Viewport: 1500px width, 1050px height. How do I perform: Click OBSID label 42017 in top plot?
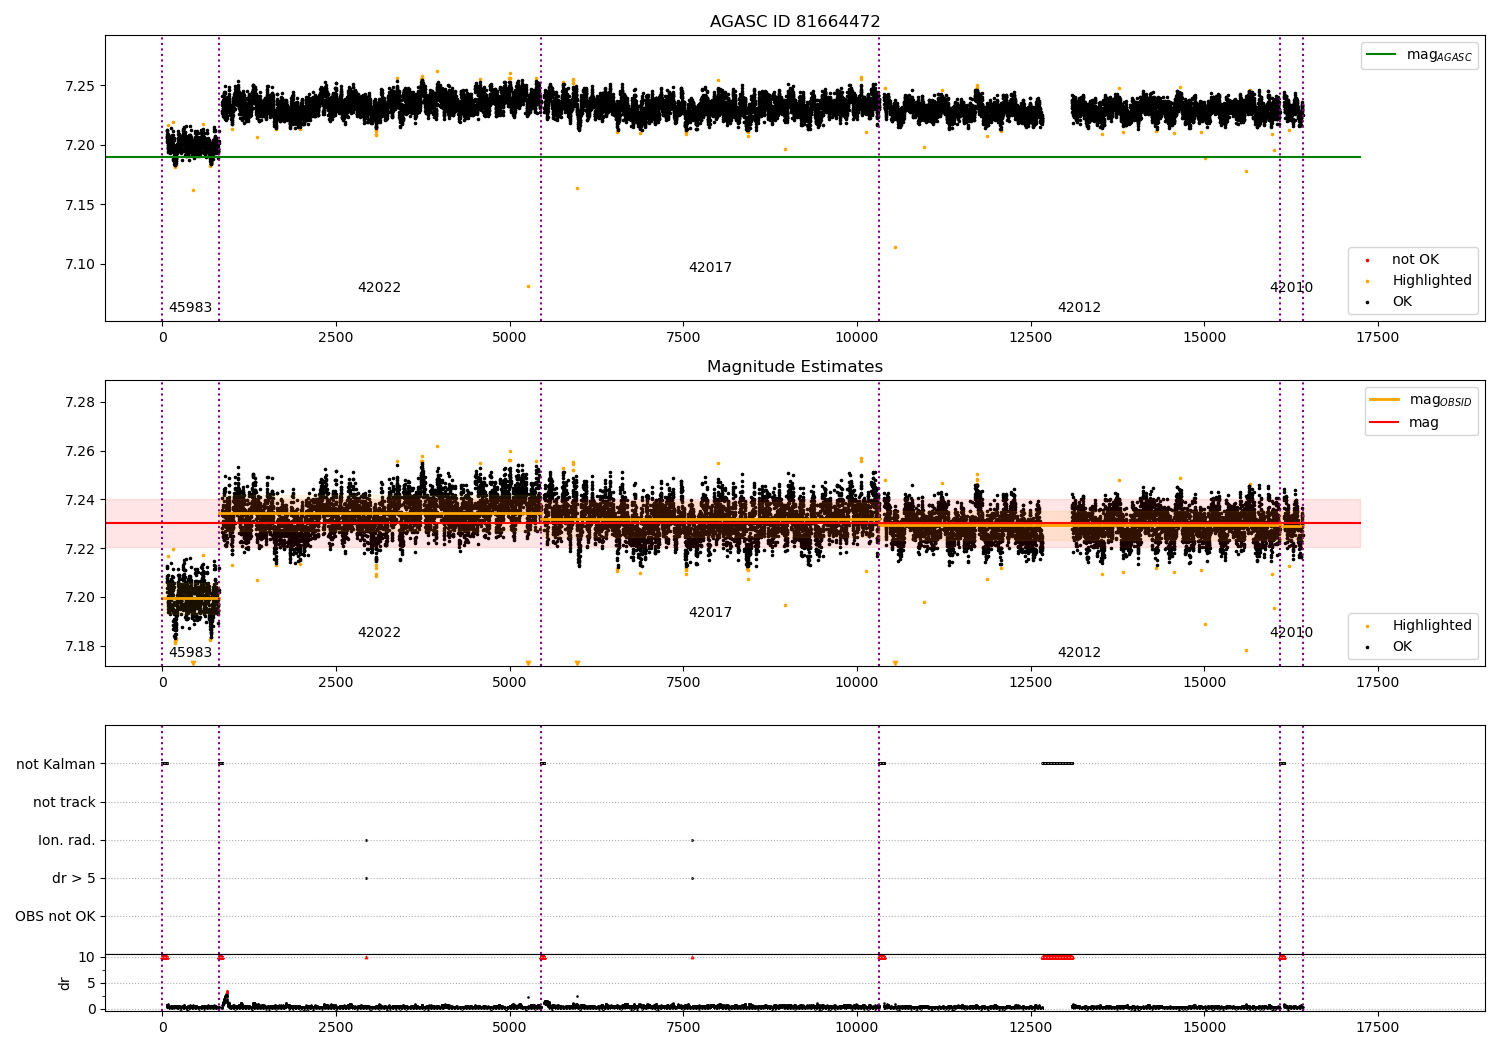point(710,268)
